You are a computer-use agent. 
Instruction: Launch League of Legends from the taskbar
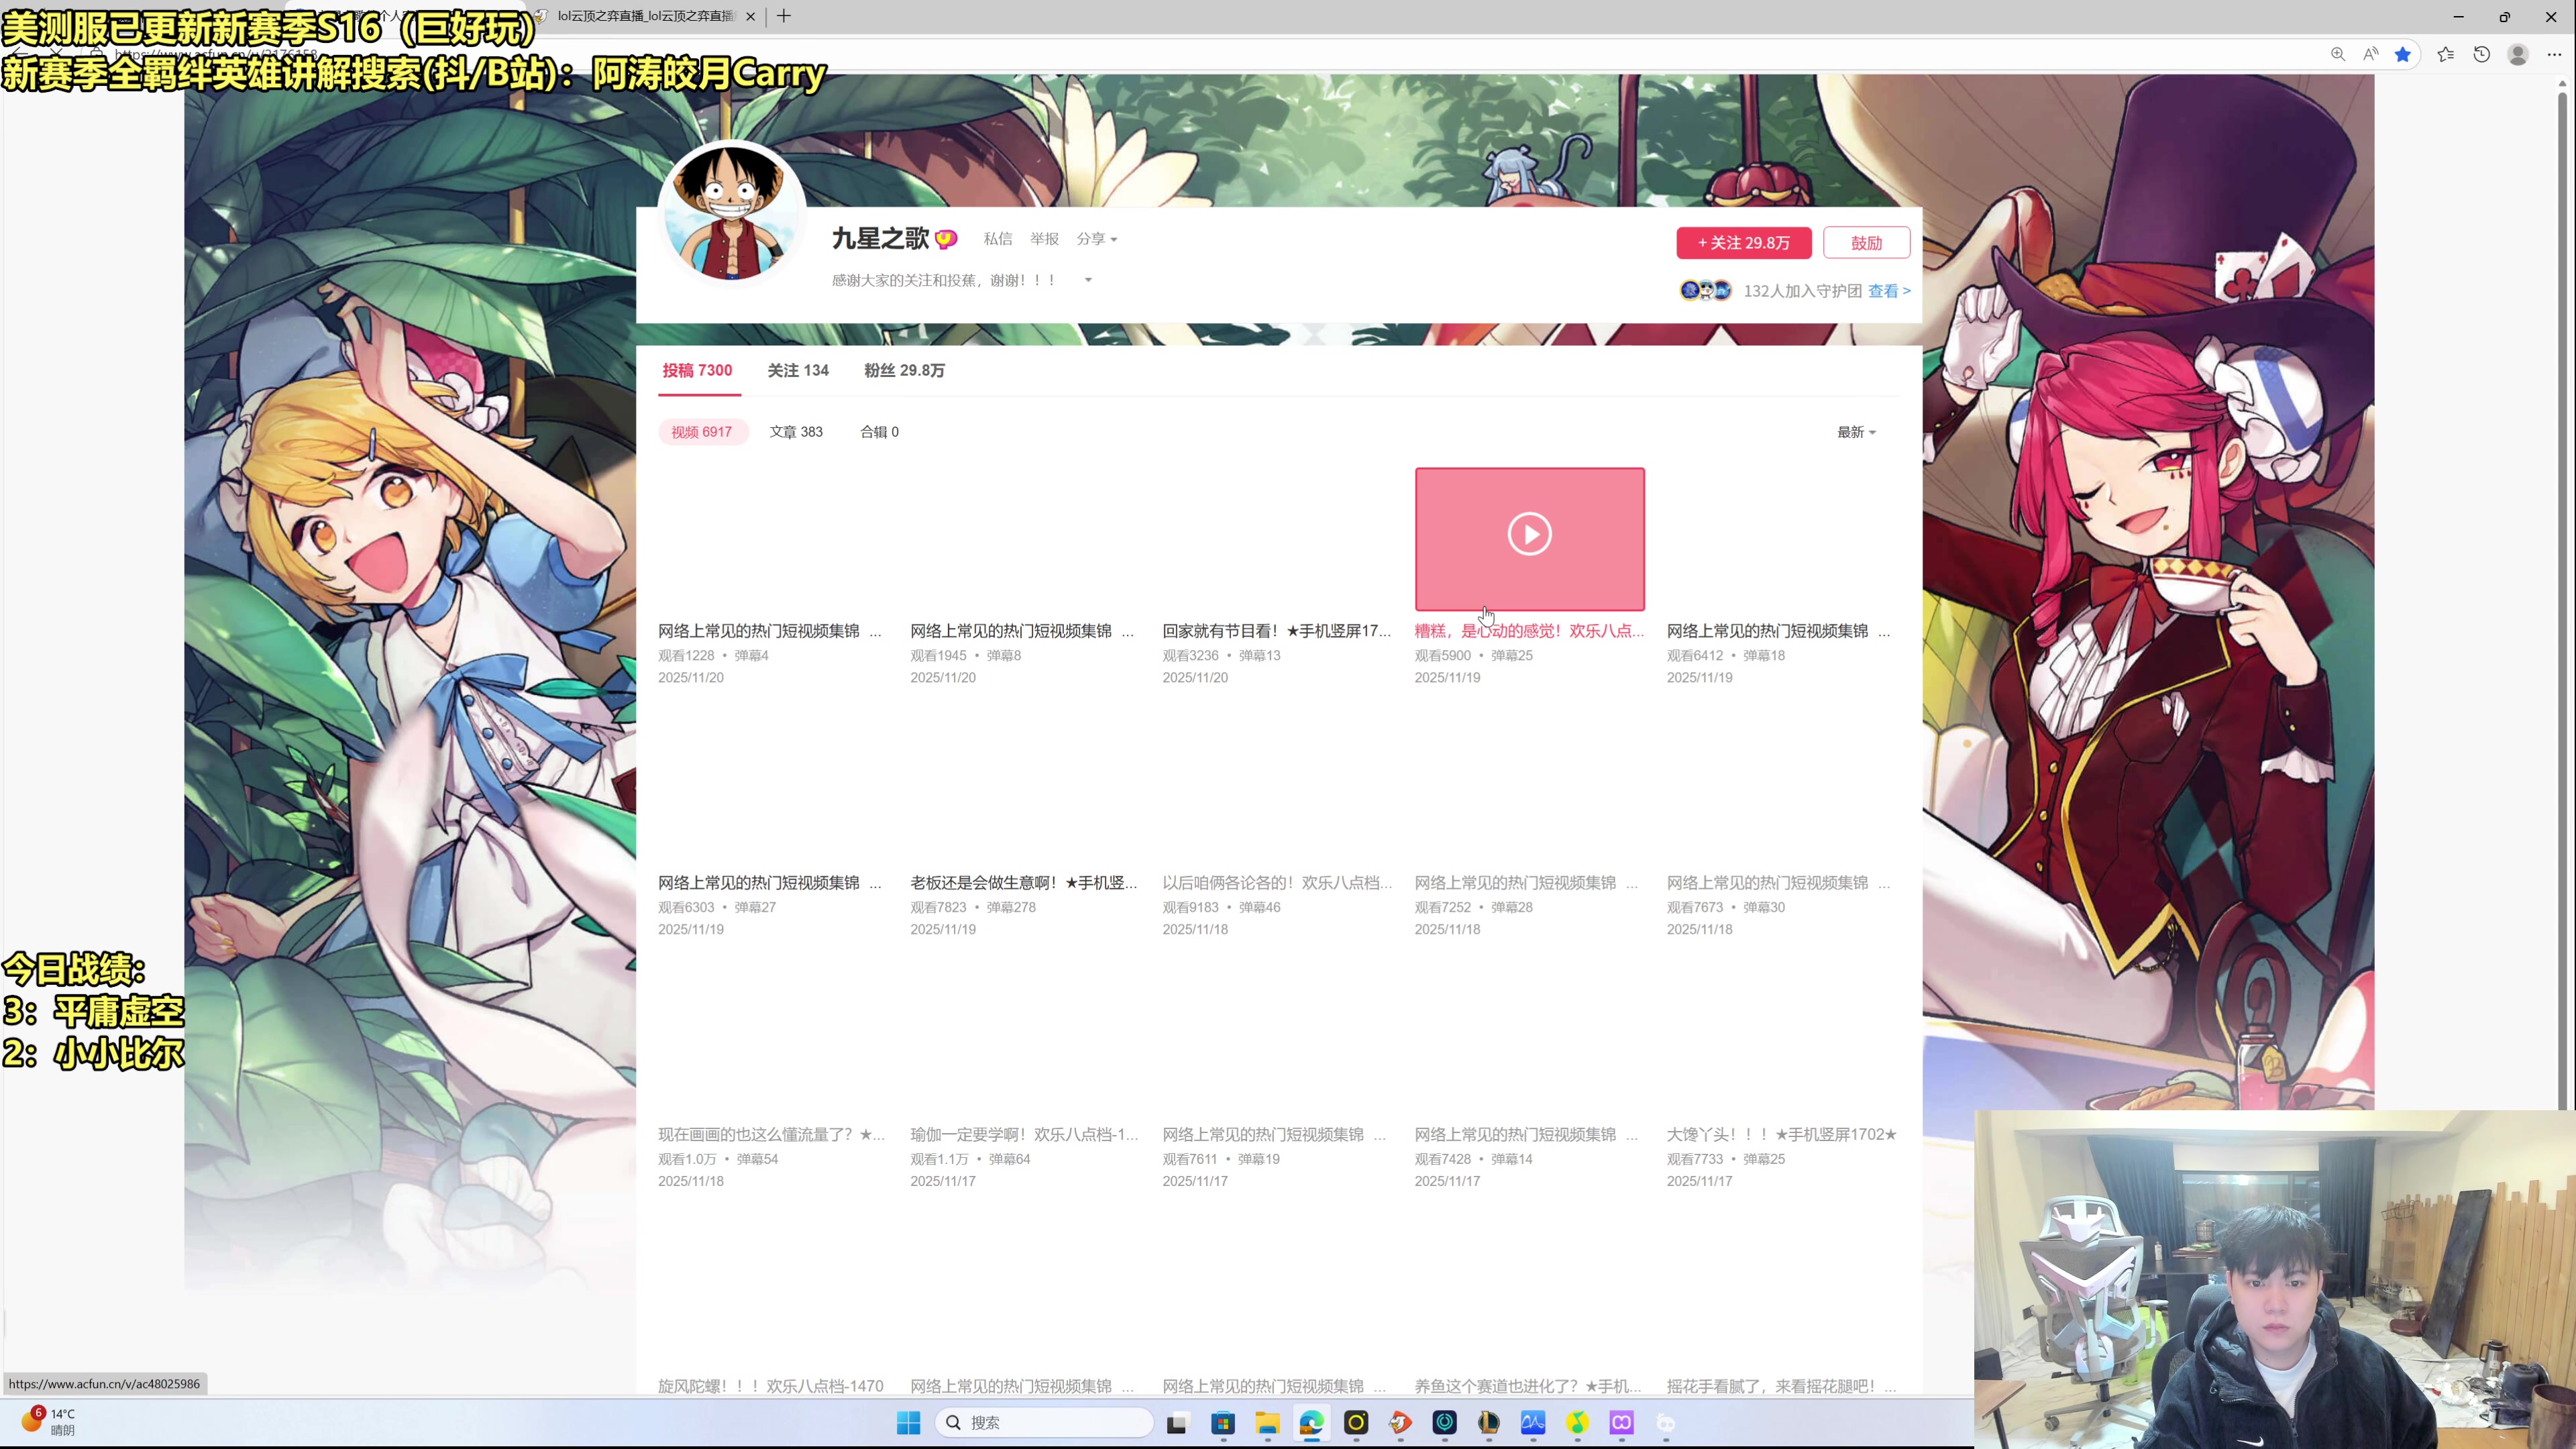[1488, 1423]
